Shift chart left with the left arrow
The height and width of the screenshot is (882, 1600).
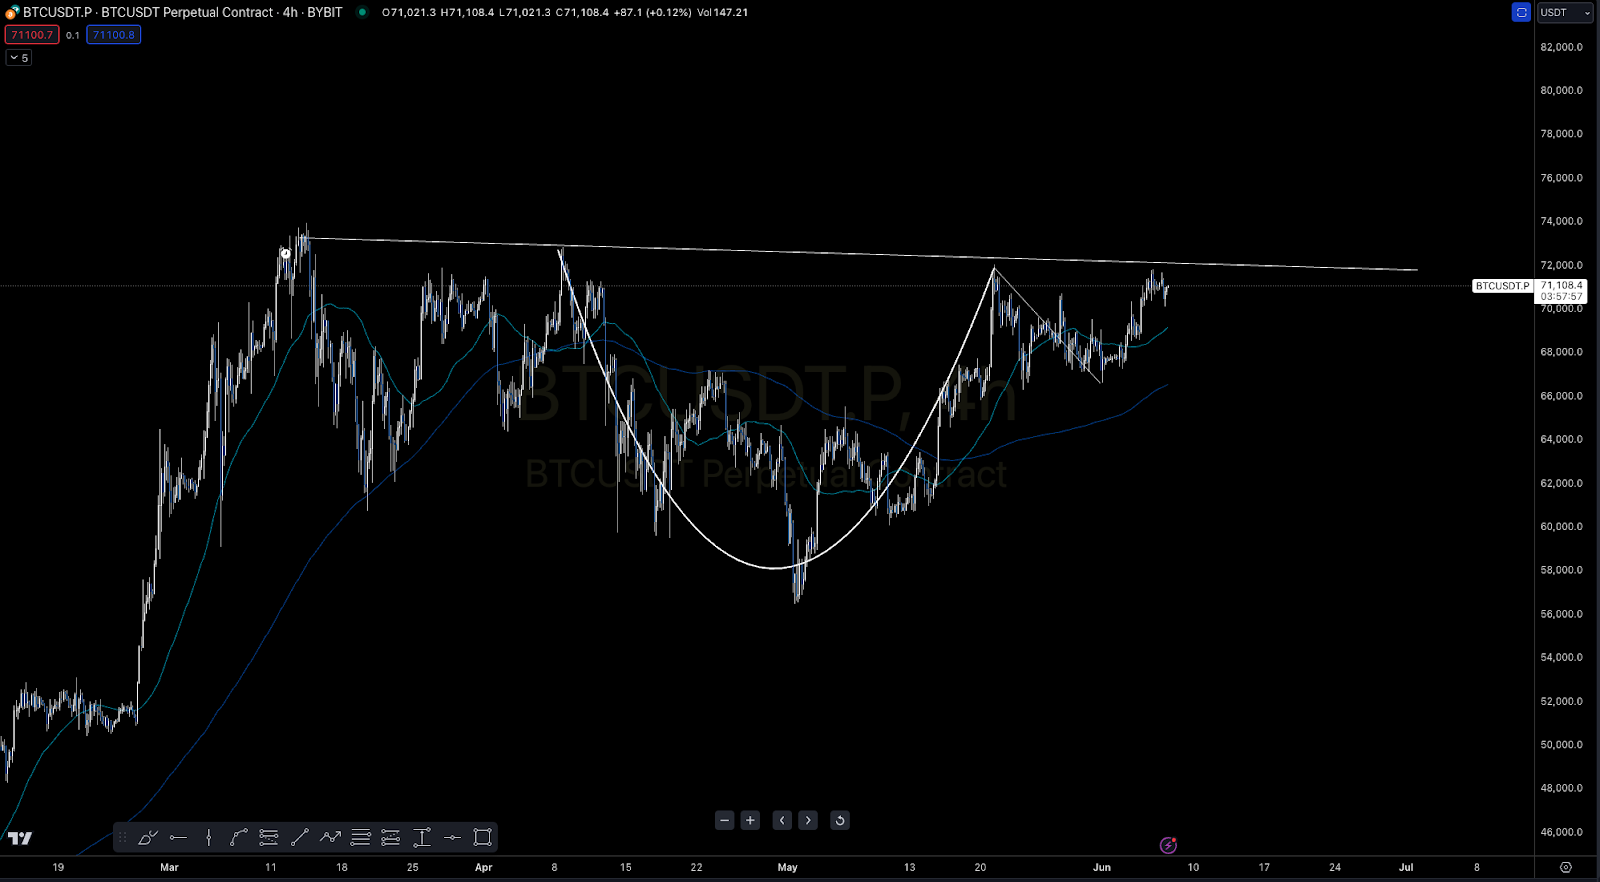(x=782, y=820)
